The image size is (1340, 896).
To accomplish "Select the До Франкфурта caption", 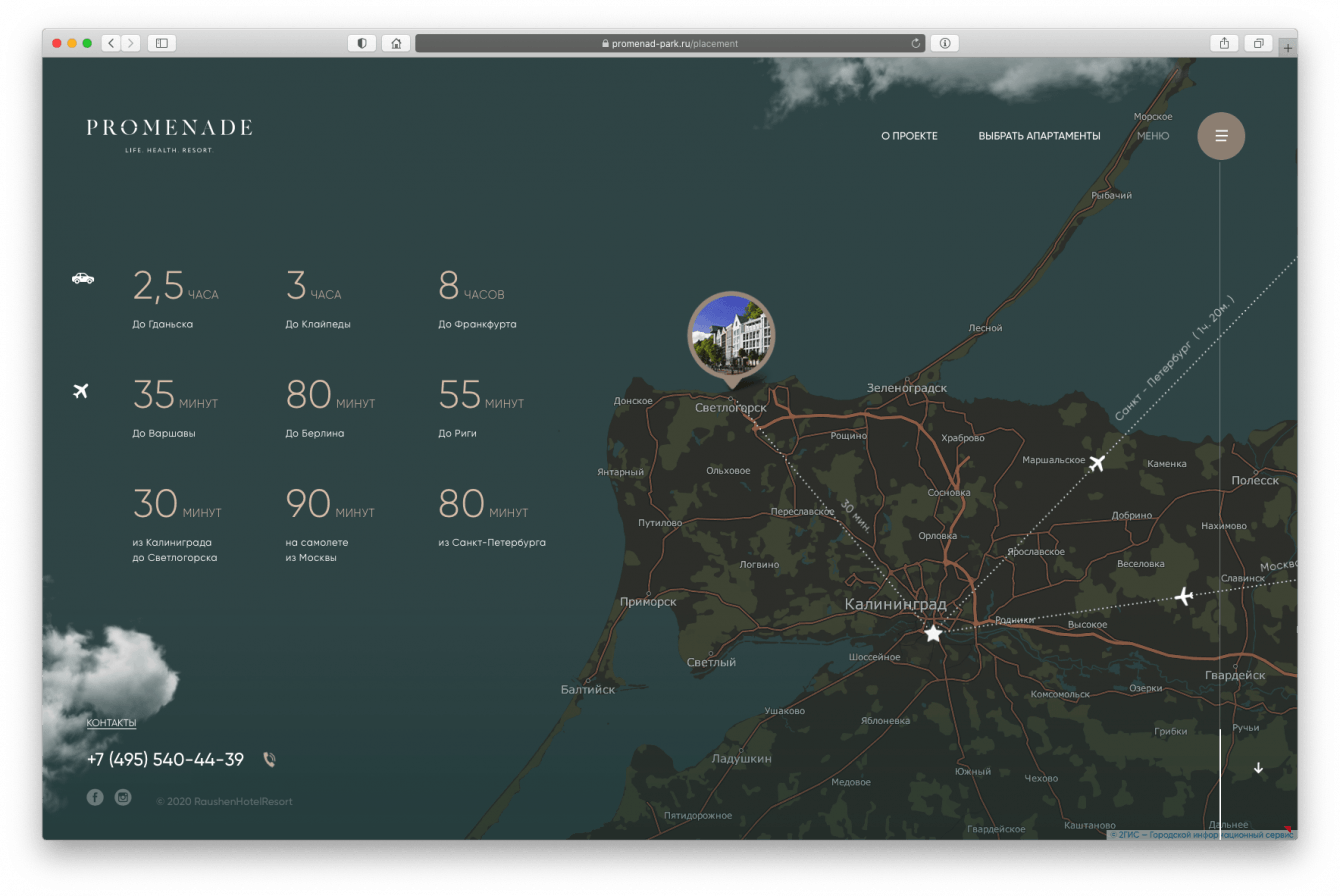I will [477, 325].
